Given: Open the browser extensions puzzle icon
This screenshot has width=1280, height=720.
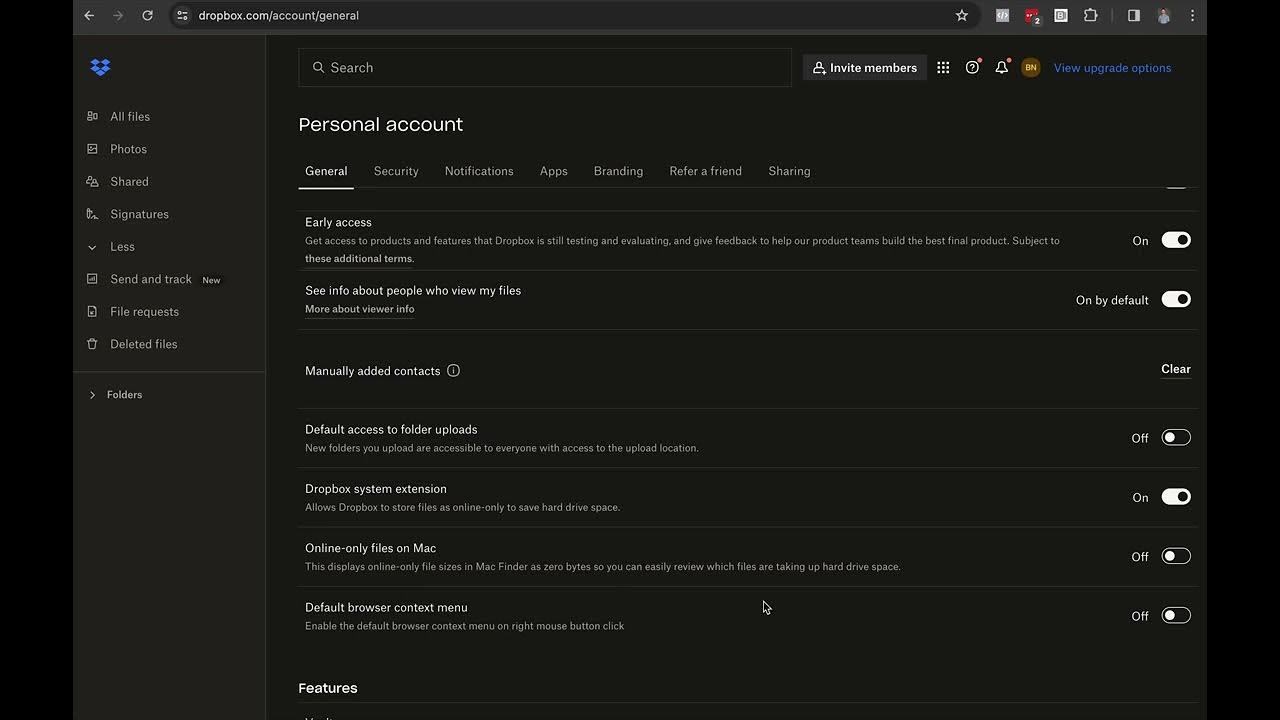Looking at the screenshot, I should (1091, 16).
